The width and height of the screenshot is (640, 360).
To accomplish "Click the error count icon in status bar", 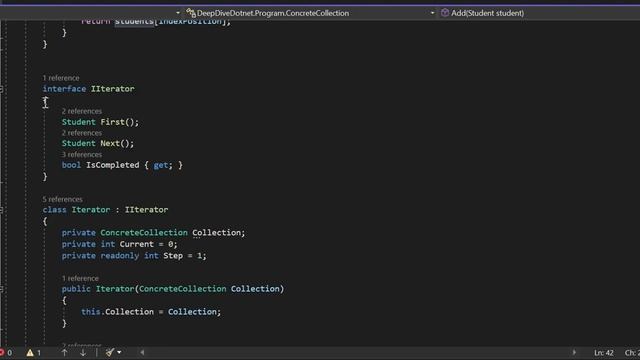I will pos(2,353).
